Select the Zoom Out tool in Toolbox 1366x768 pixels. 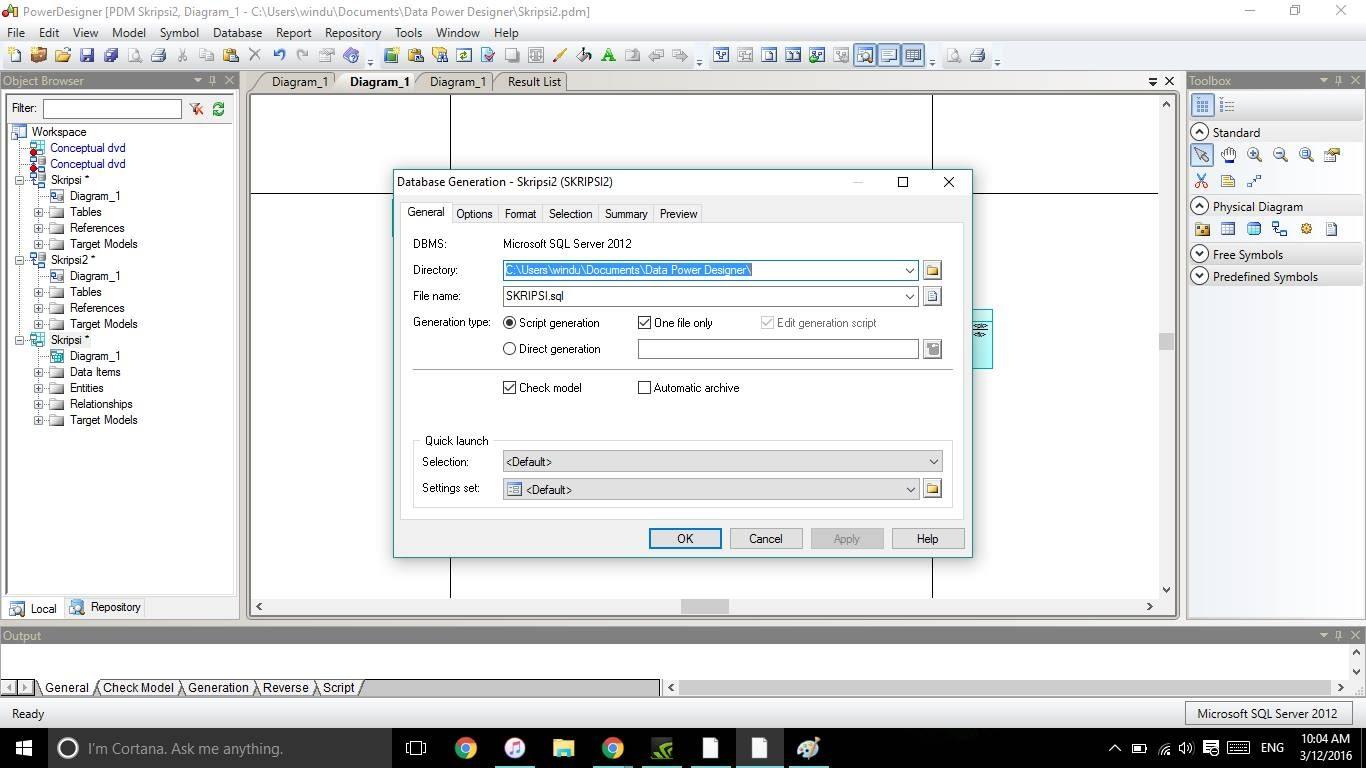point(1280,155)
